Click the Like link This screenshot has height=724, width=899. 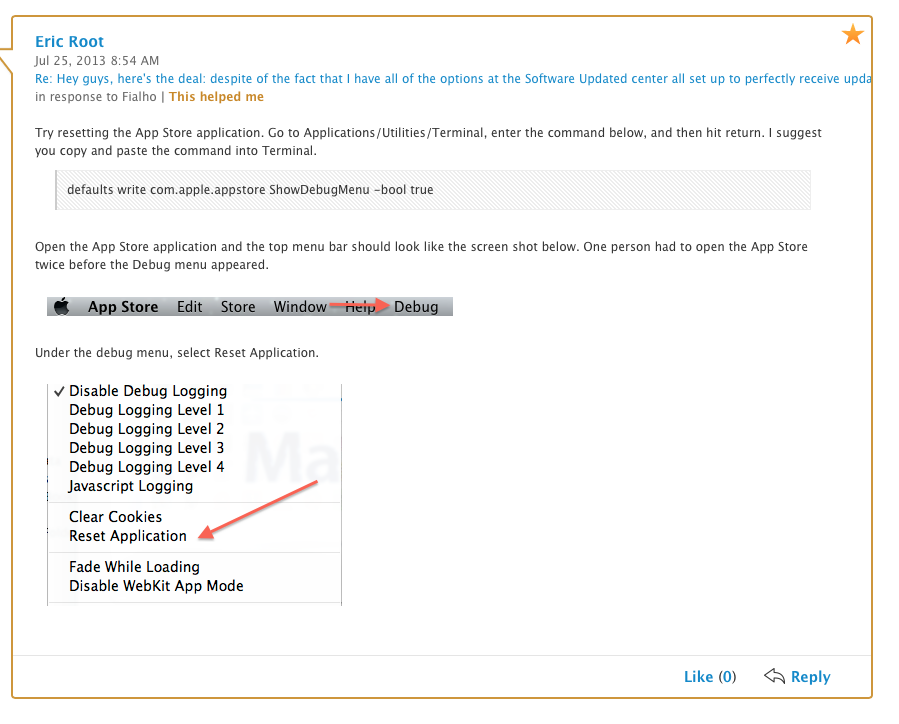pyautogui.click(x=698, y=676)
